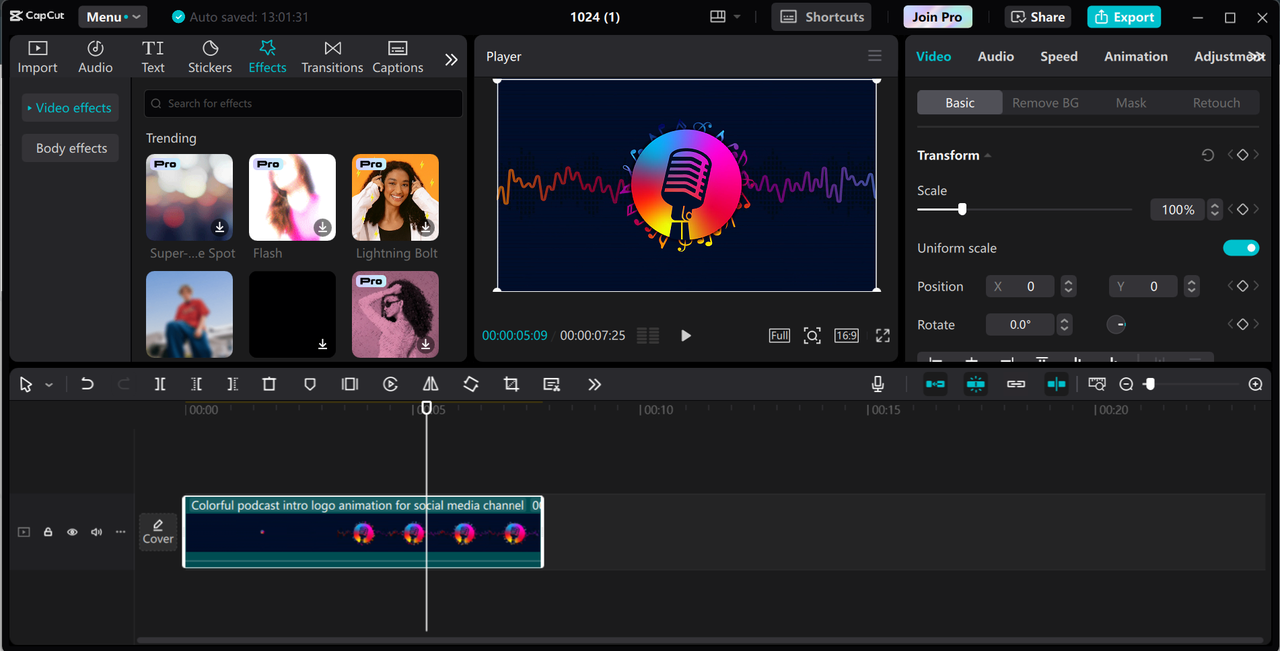Enter fullscreen player view

[882, 336]
